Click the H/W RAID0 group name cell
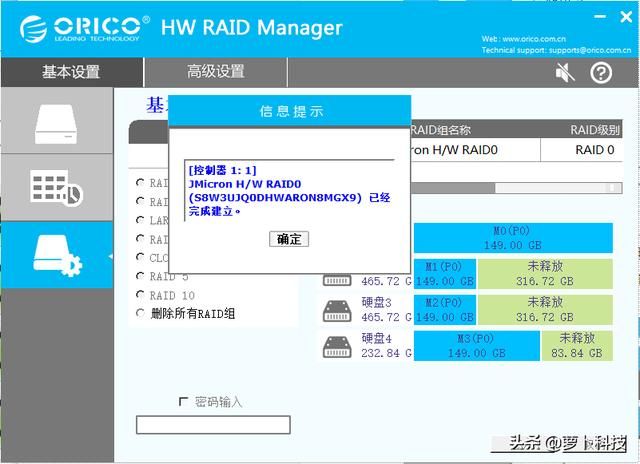This screenshot has width=640, height=464. pos(476,150)
